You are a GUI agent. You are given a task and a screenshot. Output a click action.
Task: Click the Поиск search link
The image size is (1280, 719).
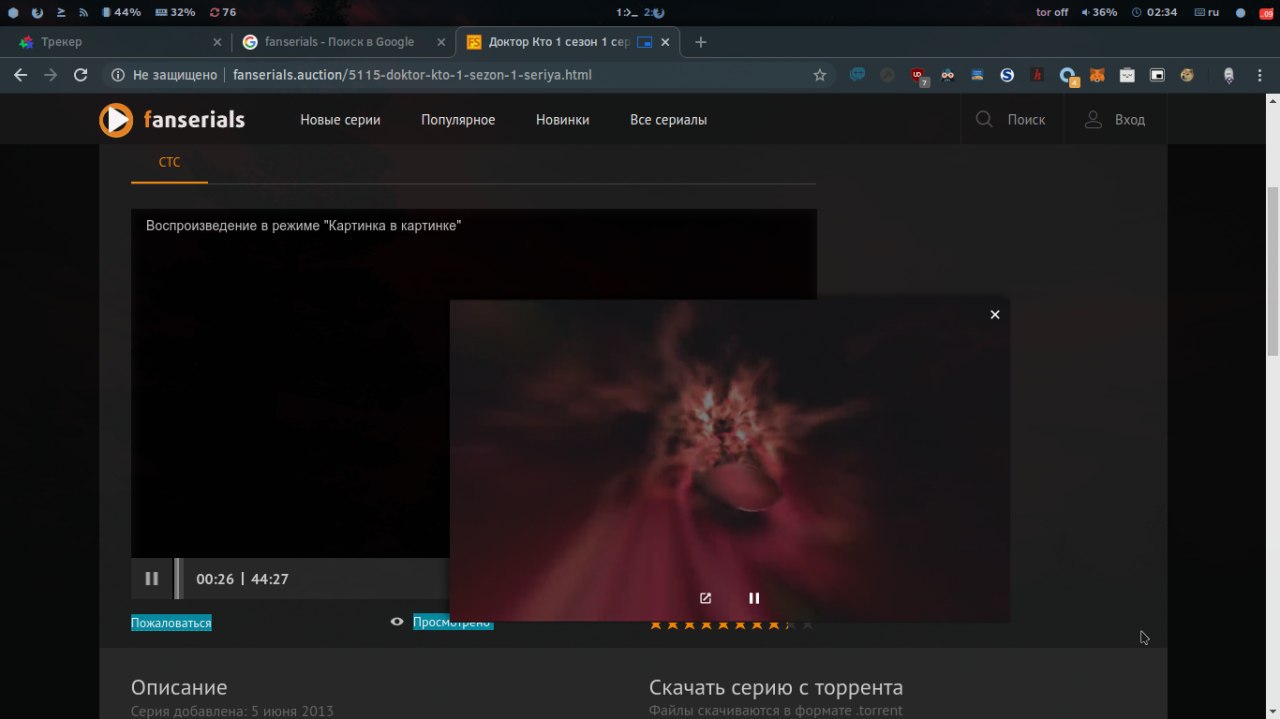(1026, 120)
